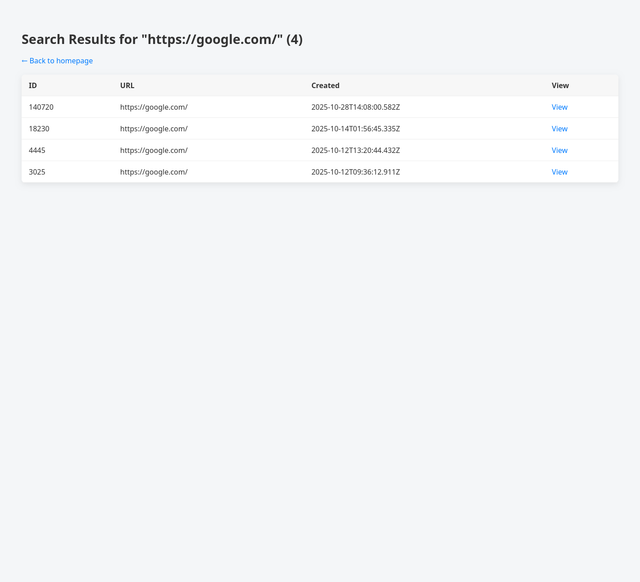Image resolution: width=640 pixels, height=582 pixels.
Task: Open View link for ID 3025
Action: click(559, 172)
